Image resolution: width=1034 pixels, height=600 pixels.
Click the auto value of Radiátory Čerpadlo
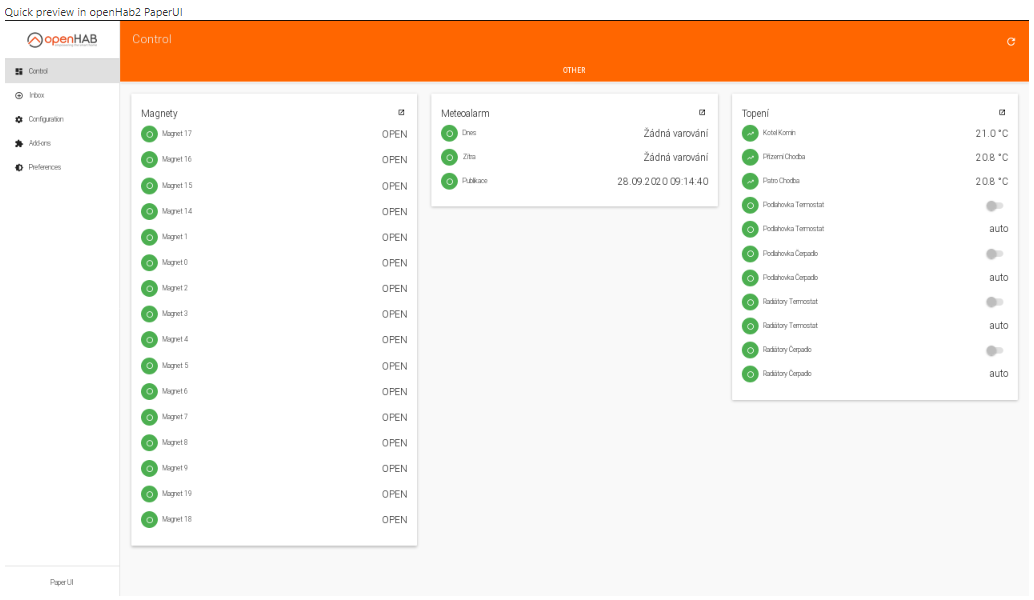998,374
